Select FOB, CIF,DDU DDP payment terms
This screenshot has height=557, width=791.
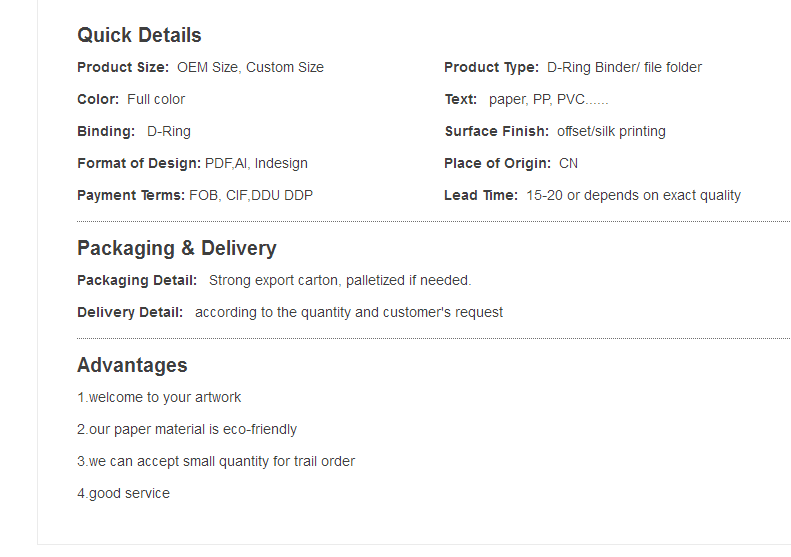tap(251, 195)
